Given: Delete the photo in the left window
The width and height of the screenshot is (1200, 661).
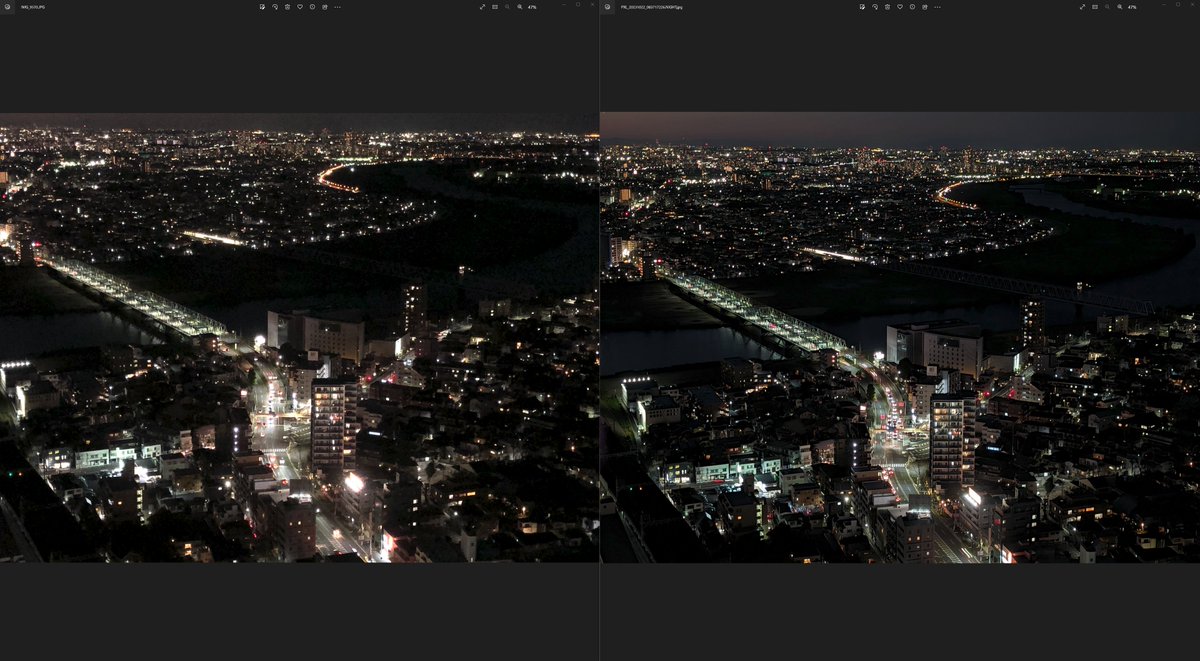Looking at the screenshot, I should [288, 7].
